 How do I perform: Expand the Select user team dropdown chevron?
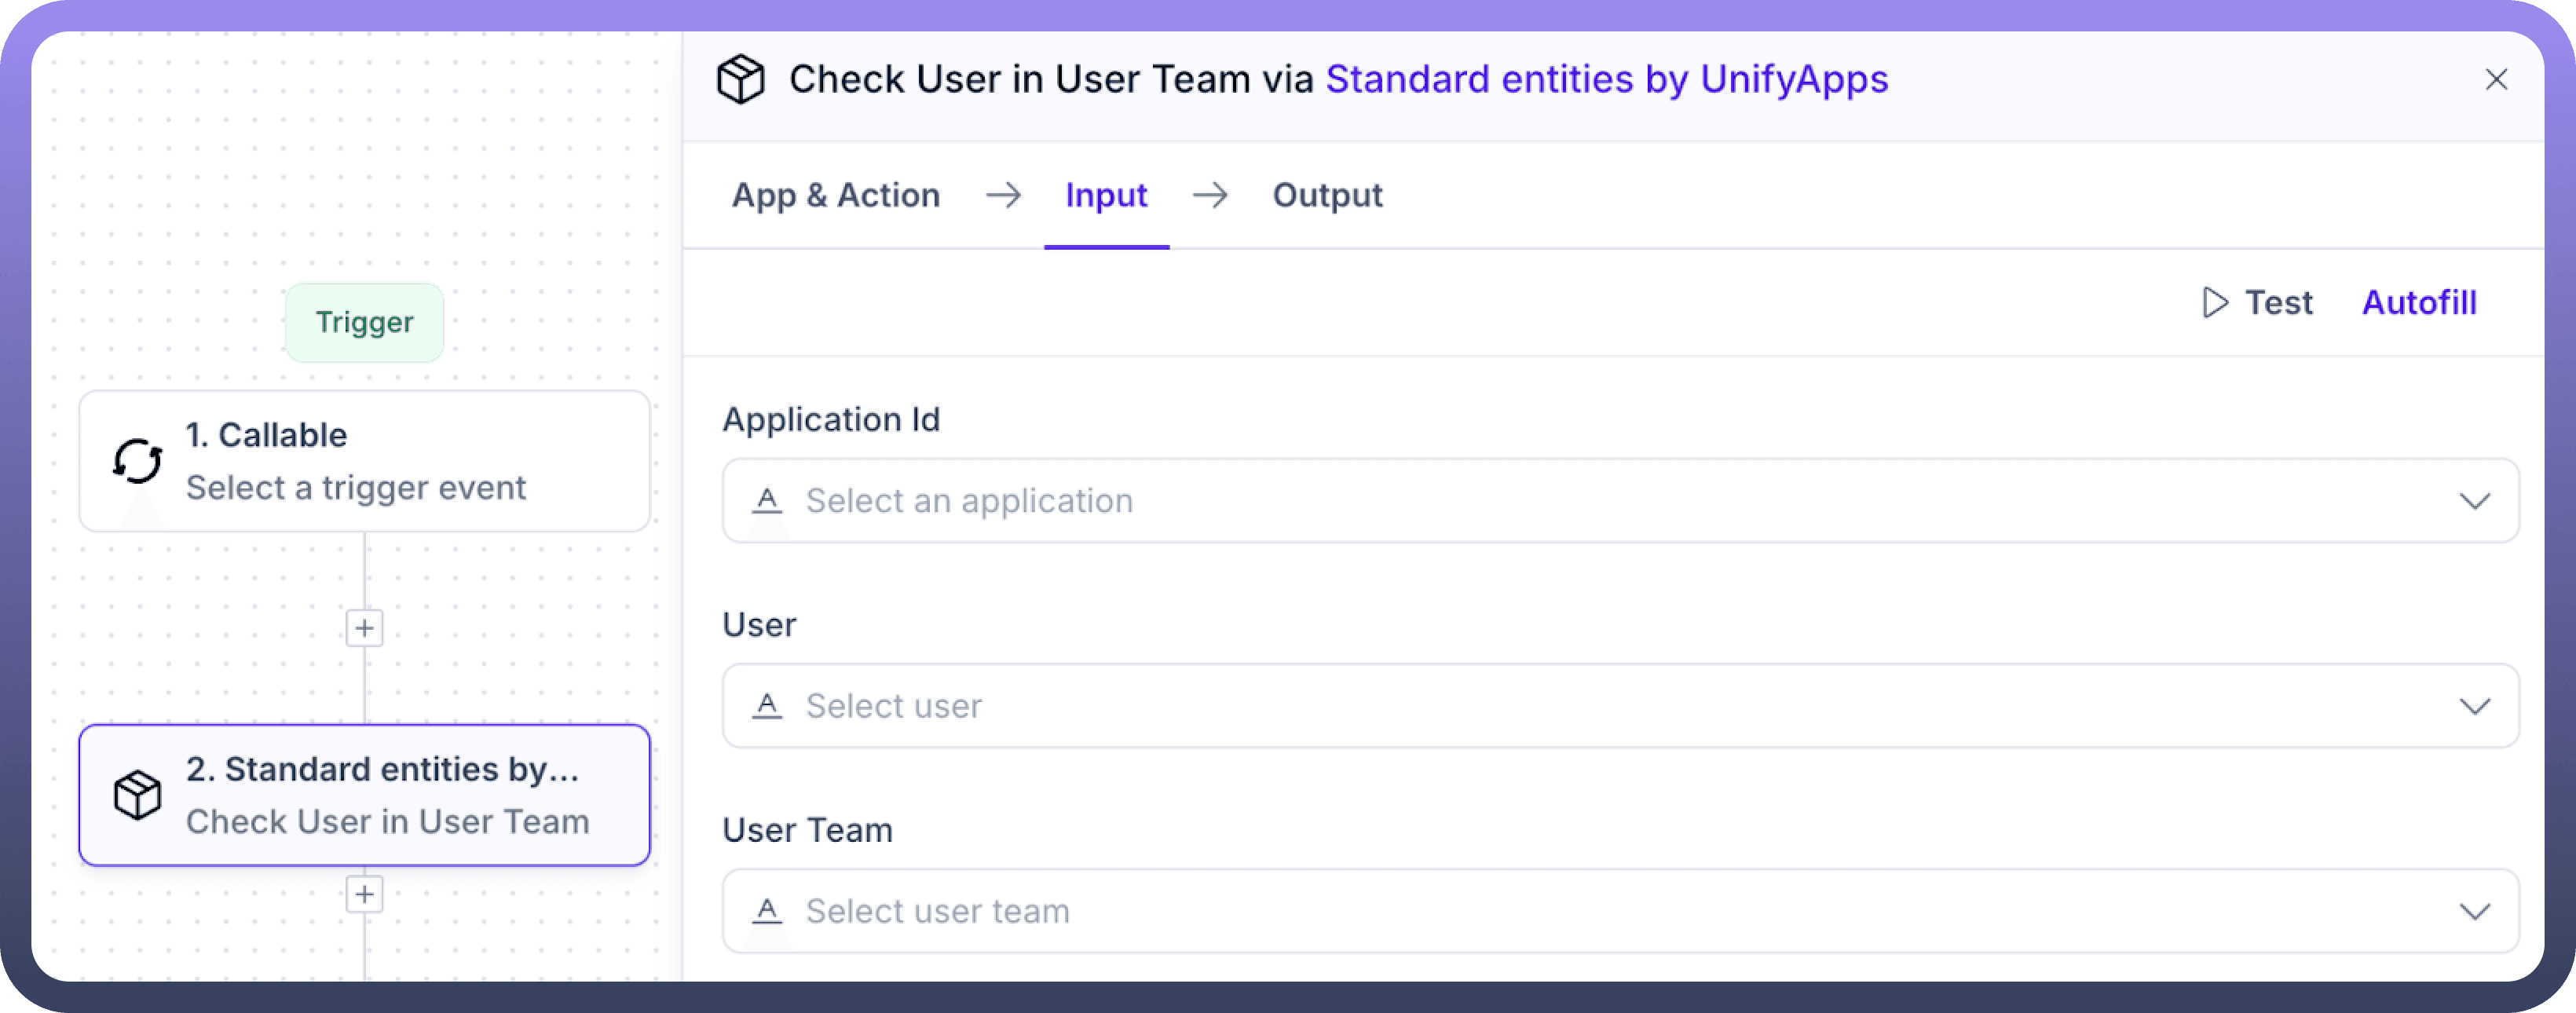(x=2474, y=912)
